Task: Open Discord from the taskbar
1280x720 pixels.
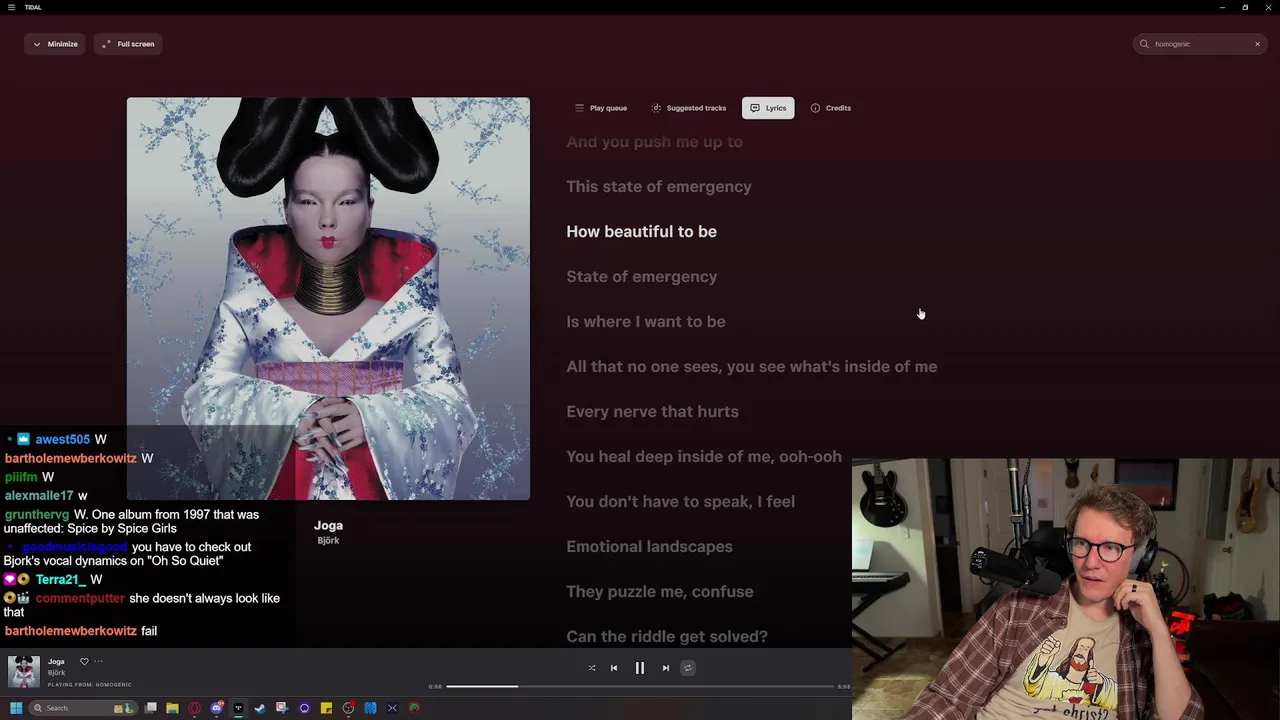Action: tap(216, 708)
